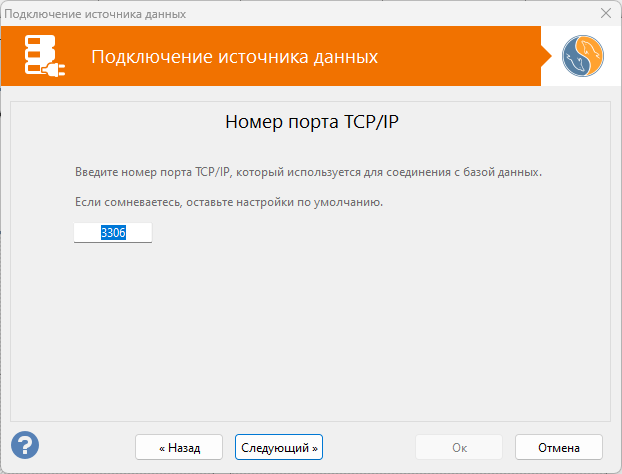Click empty orange banner area right of the title
Viewport: 622px width, 474px height.
click(460, 56)
